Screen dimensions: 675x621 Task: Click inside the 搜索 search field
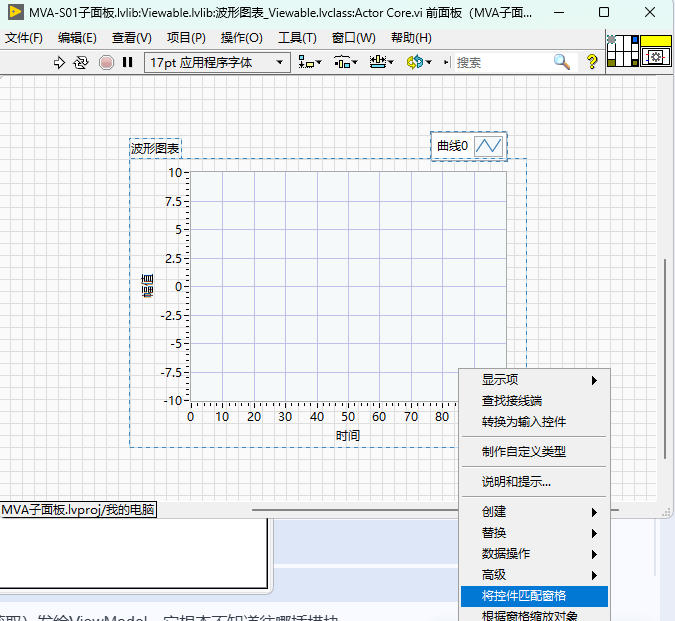pyautogui.click(x=504, y=63)
